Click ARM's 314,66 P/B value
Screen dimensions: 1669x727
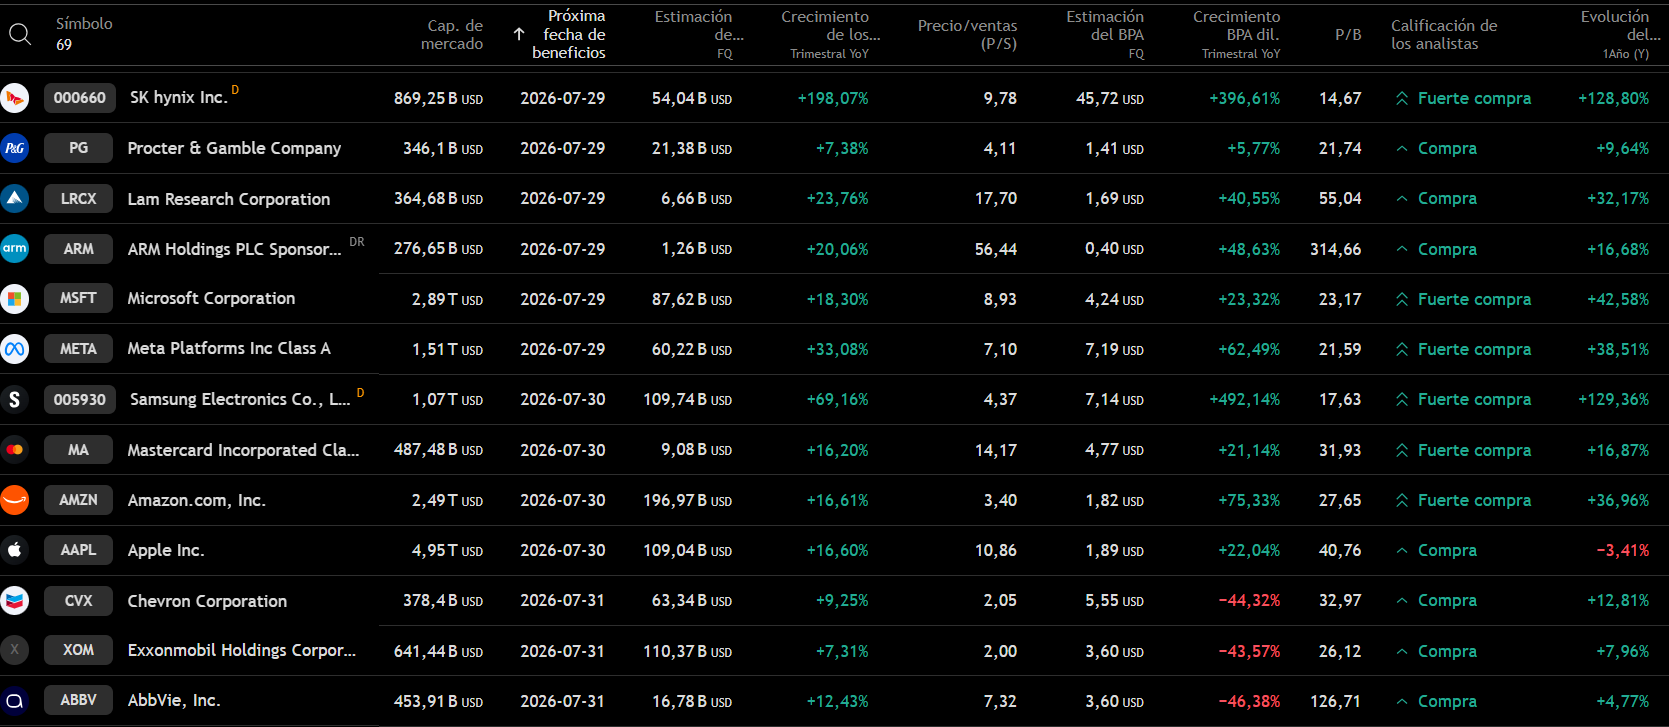(x=1336, y=249)
